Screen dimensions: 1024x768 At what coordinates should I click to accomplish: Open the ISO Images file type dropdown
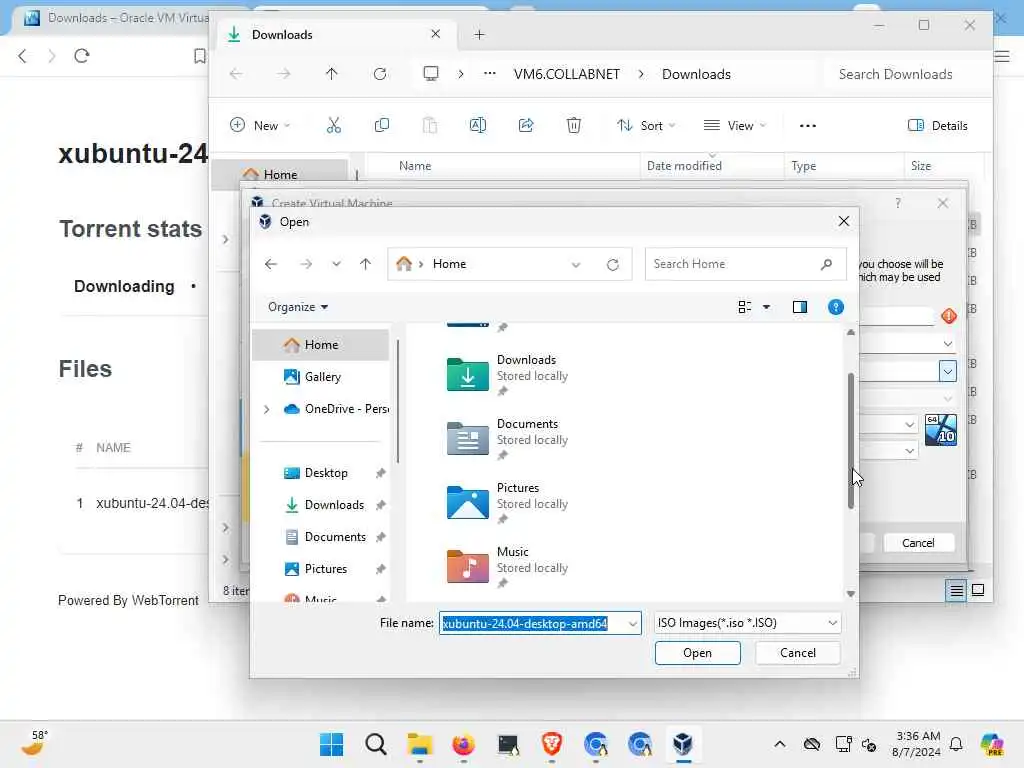[x=748, y=623]
